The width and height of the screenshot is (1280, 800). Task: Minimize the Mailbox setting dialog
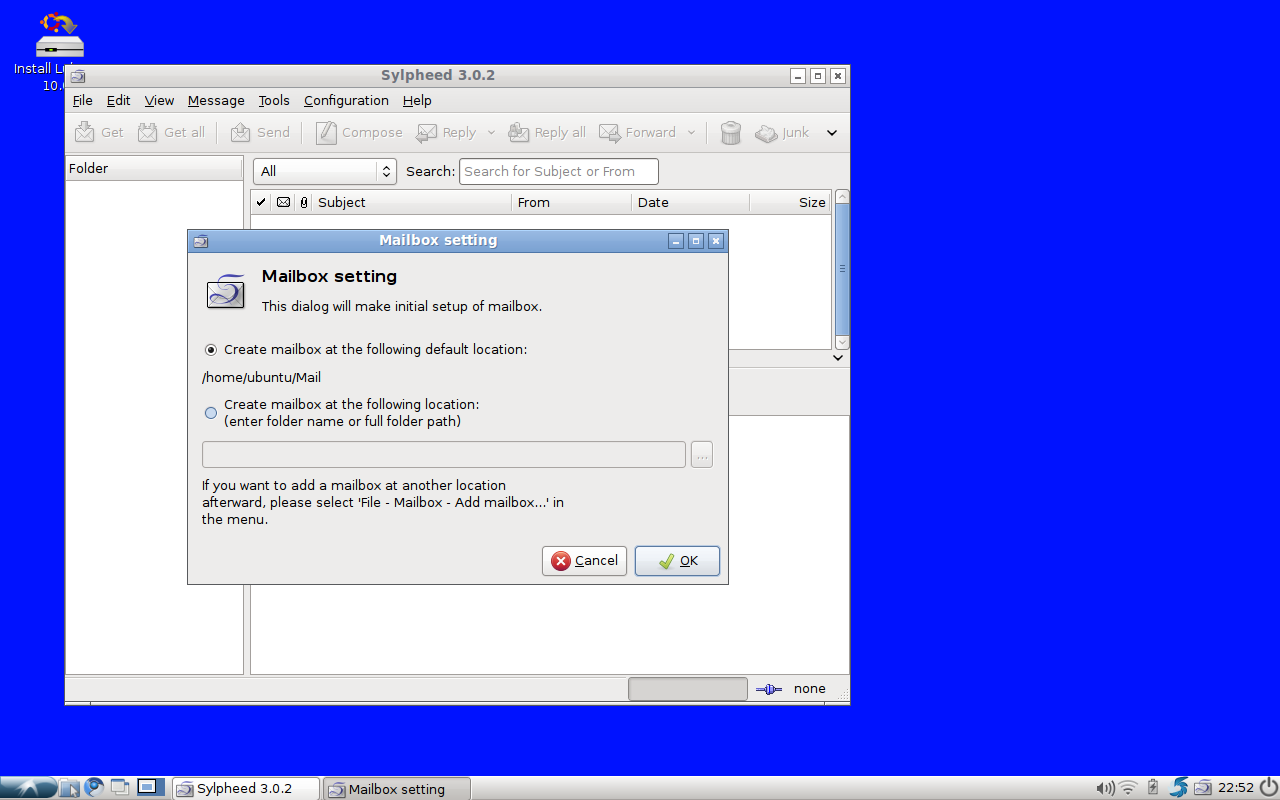pos(677,241)
